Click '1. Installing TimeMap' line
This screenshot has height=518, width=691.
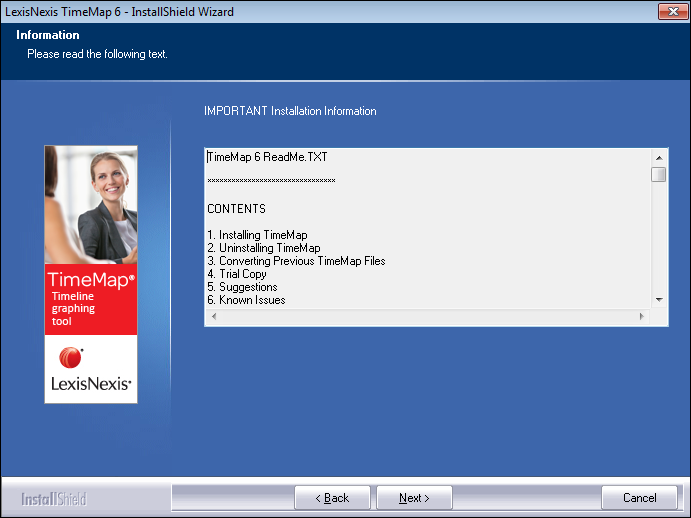(257, 235)
